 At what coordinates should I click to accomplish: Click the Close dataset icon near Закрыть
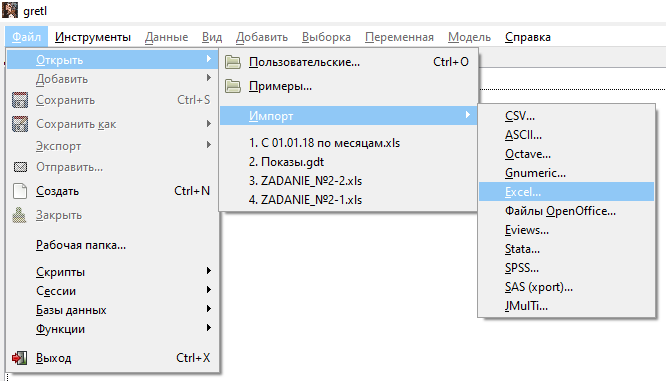pyautogui.click(x=19, y=215)
